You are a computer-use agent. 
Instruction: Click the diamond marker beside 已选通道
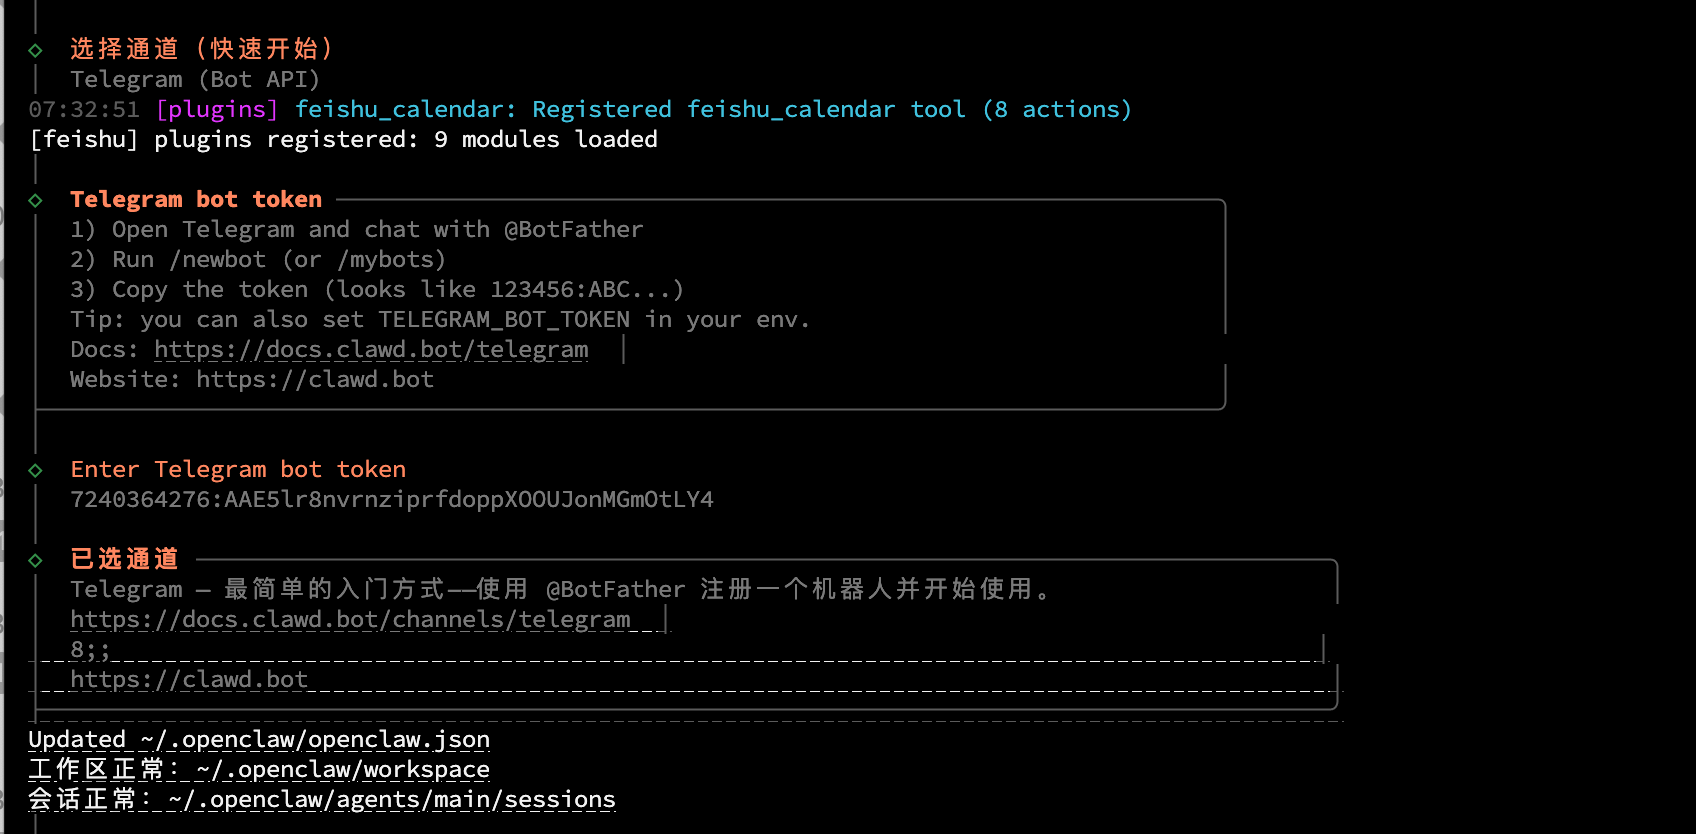point(35,560)
